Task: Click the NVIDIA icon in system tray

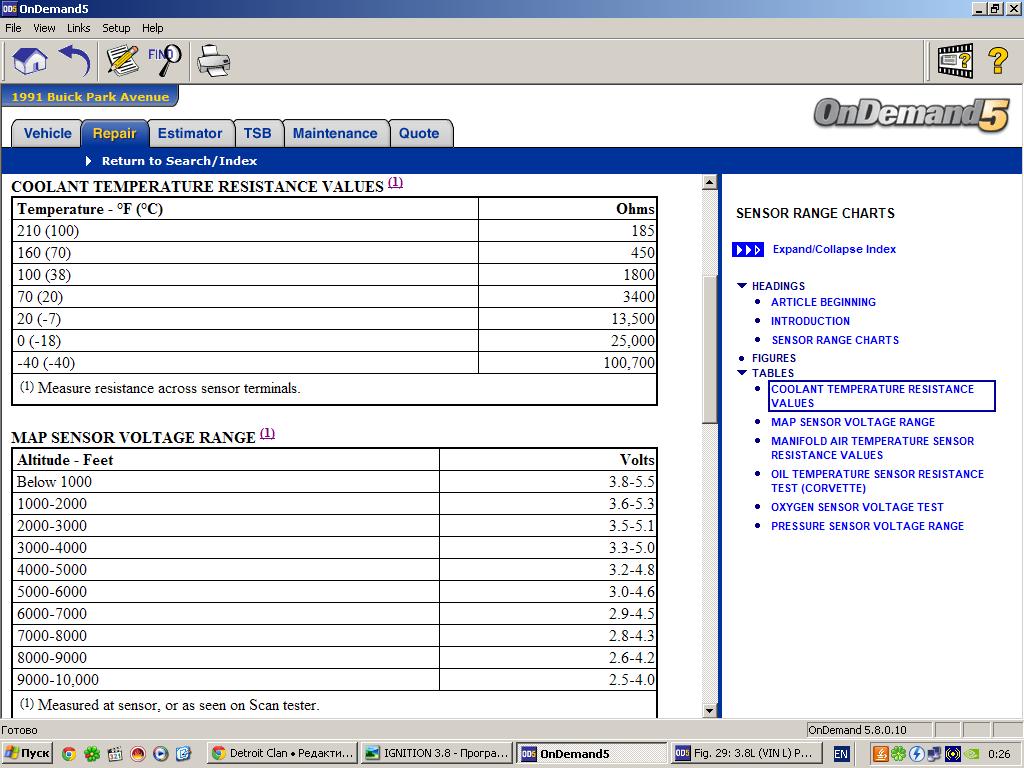Action: click(971, 754)
